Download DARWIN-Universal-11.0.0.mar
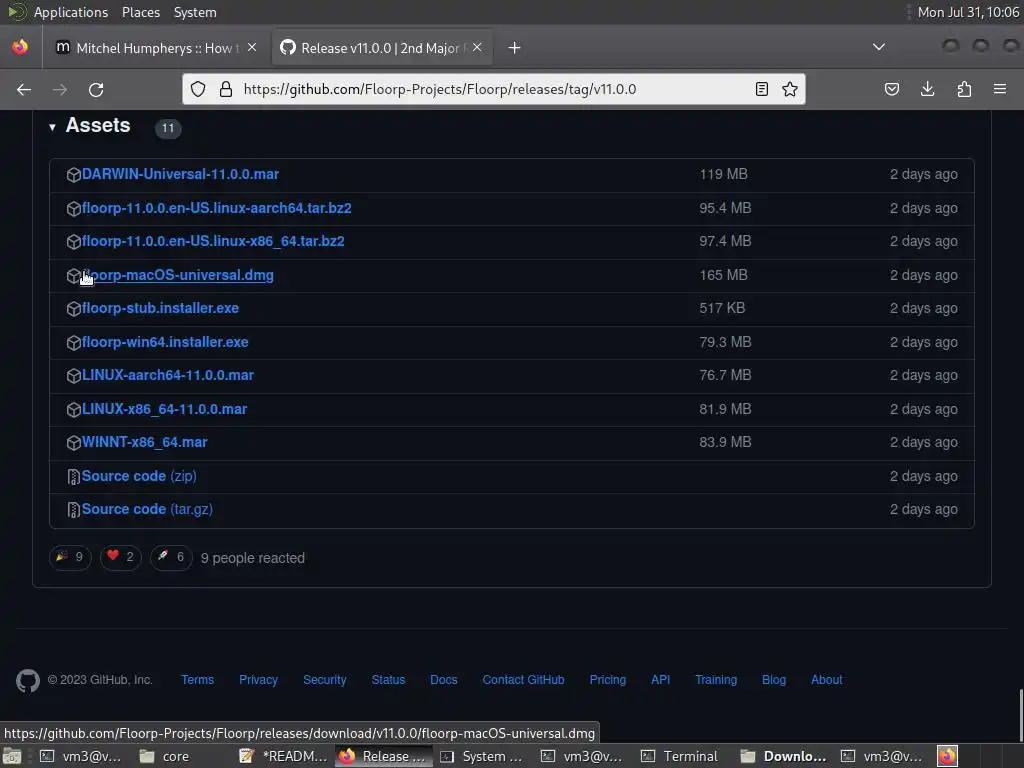 [180, 174]
